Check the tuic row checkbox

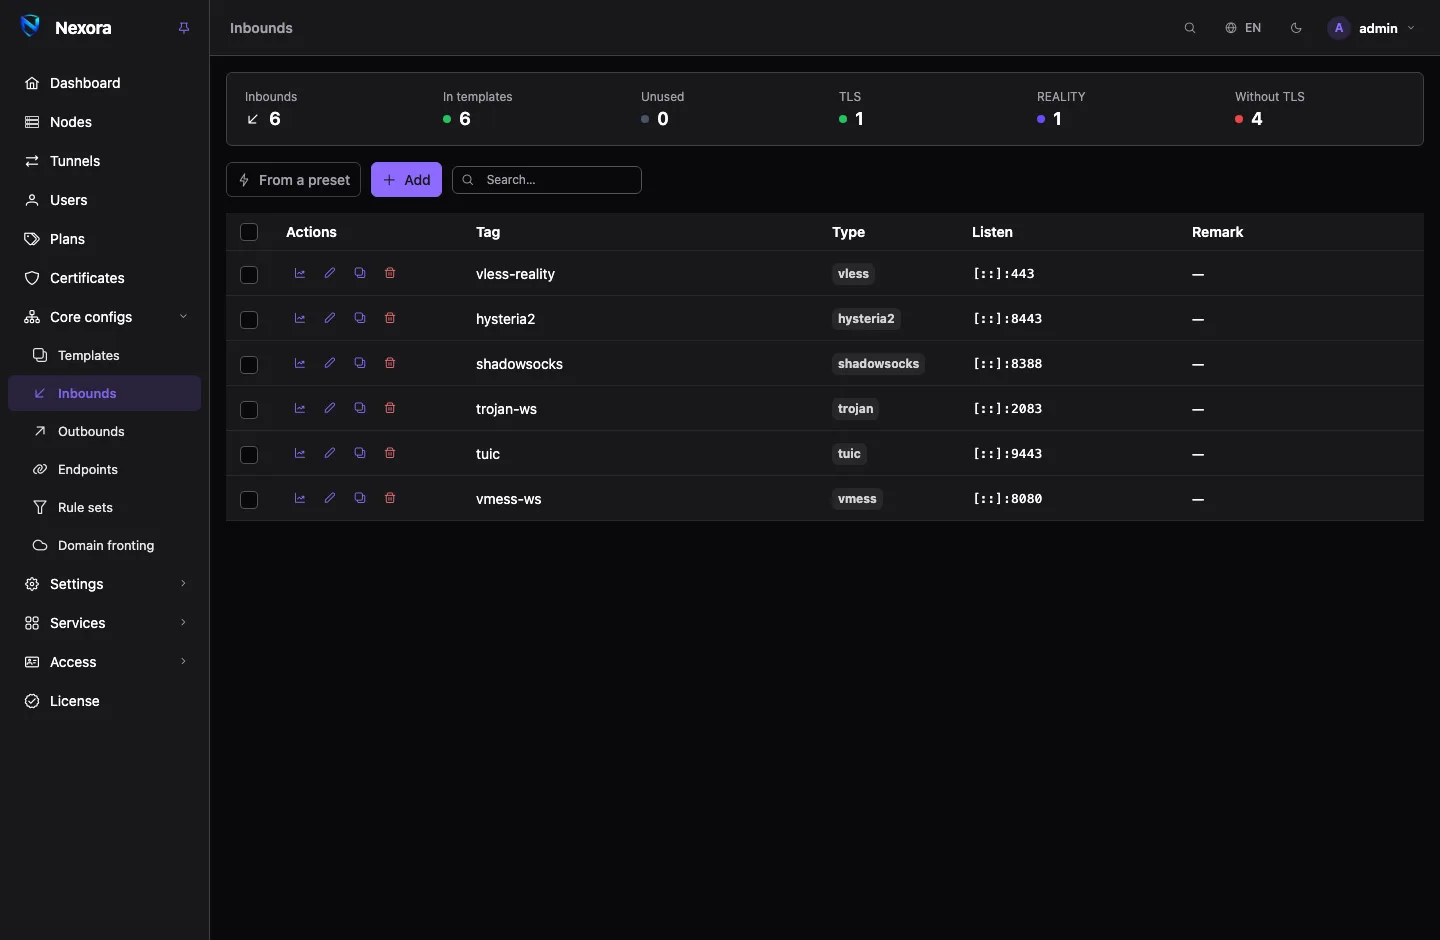[x=249, y=454]
